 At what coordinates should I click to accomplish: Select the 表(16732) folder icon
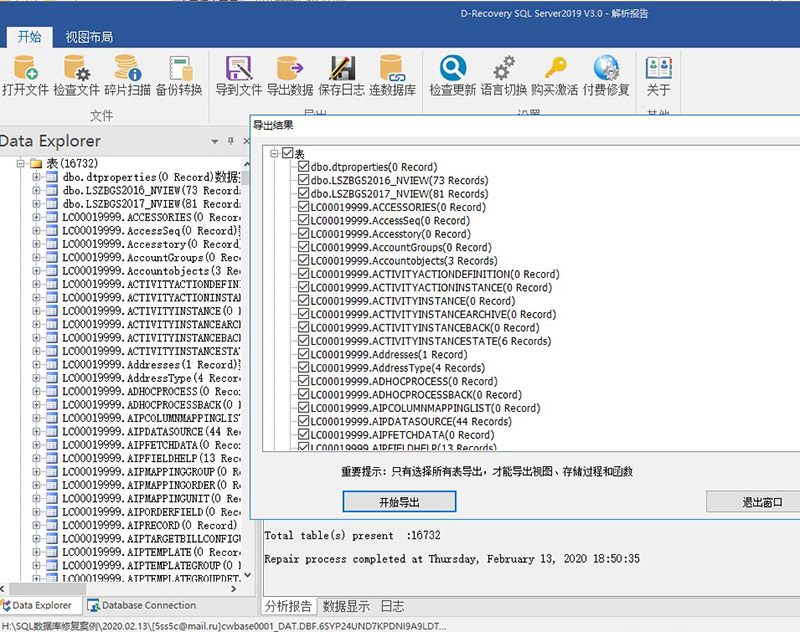click(x=36, y=163)
